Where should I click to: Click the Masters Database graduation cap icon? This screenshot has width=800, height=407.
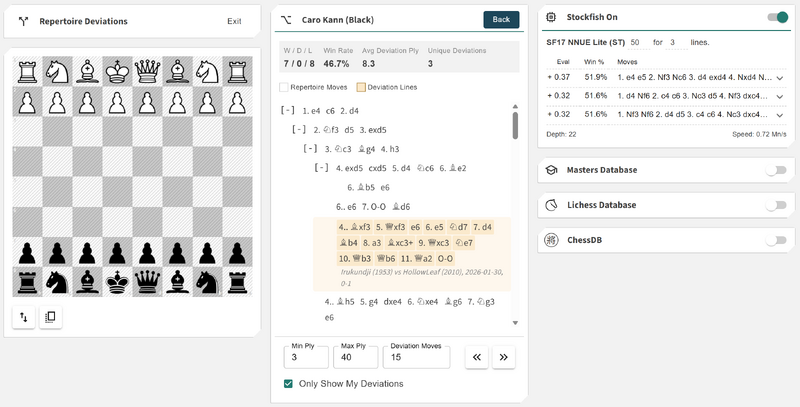551,170
